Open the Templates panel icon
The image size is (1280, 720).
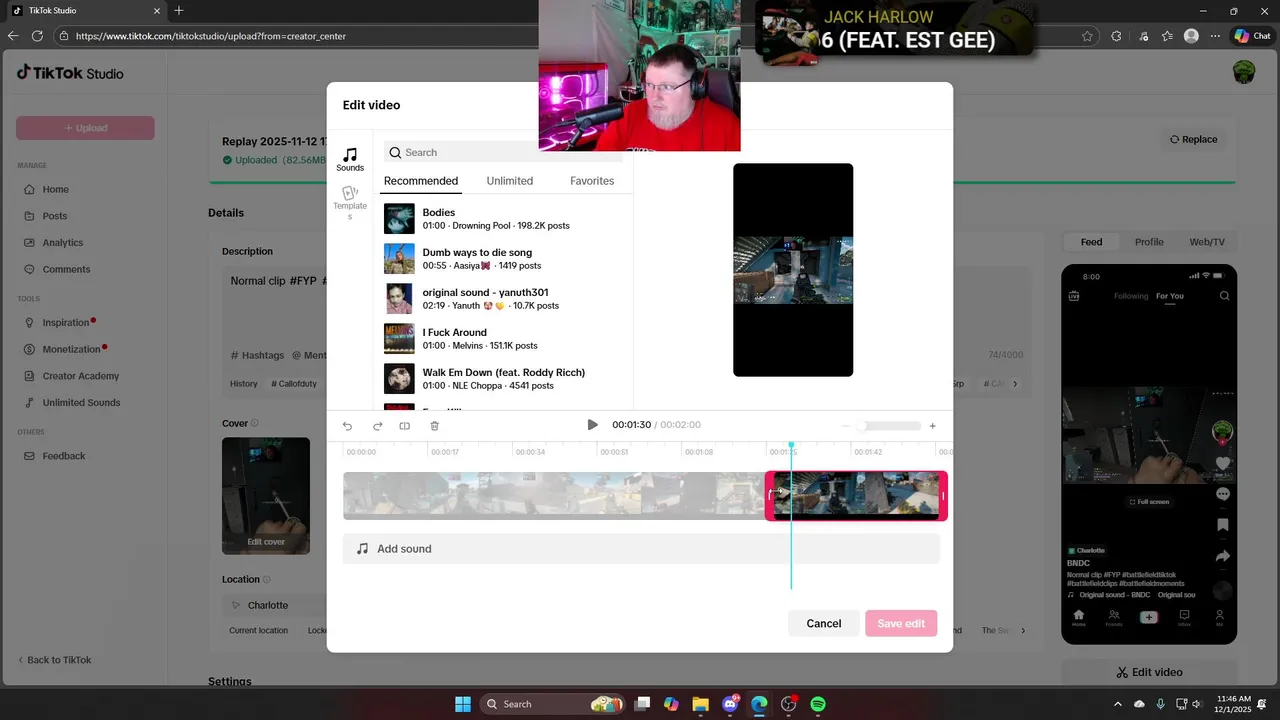coord(350,202)
